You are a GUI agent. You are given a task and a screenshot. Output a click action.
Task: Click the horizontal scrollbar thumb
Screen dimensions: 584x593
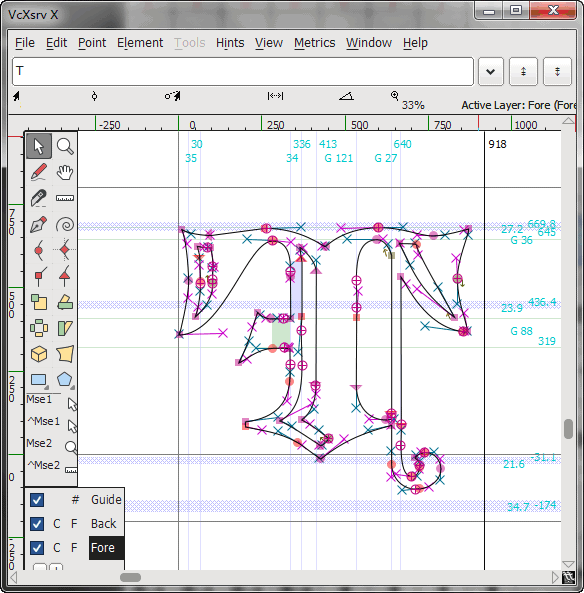(130, 577)
